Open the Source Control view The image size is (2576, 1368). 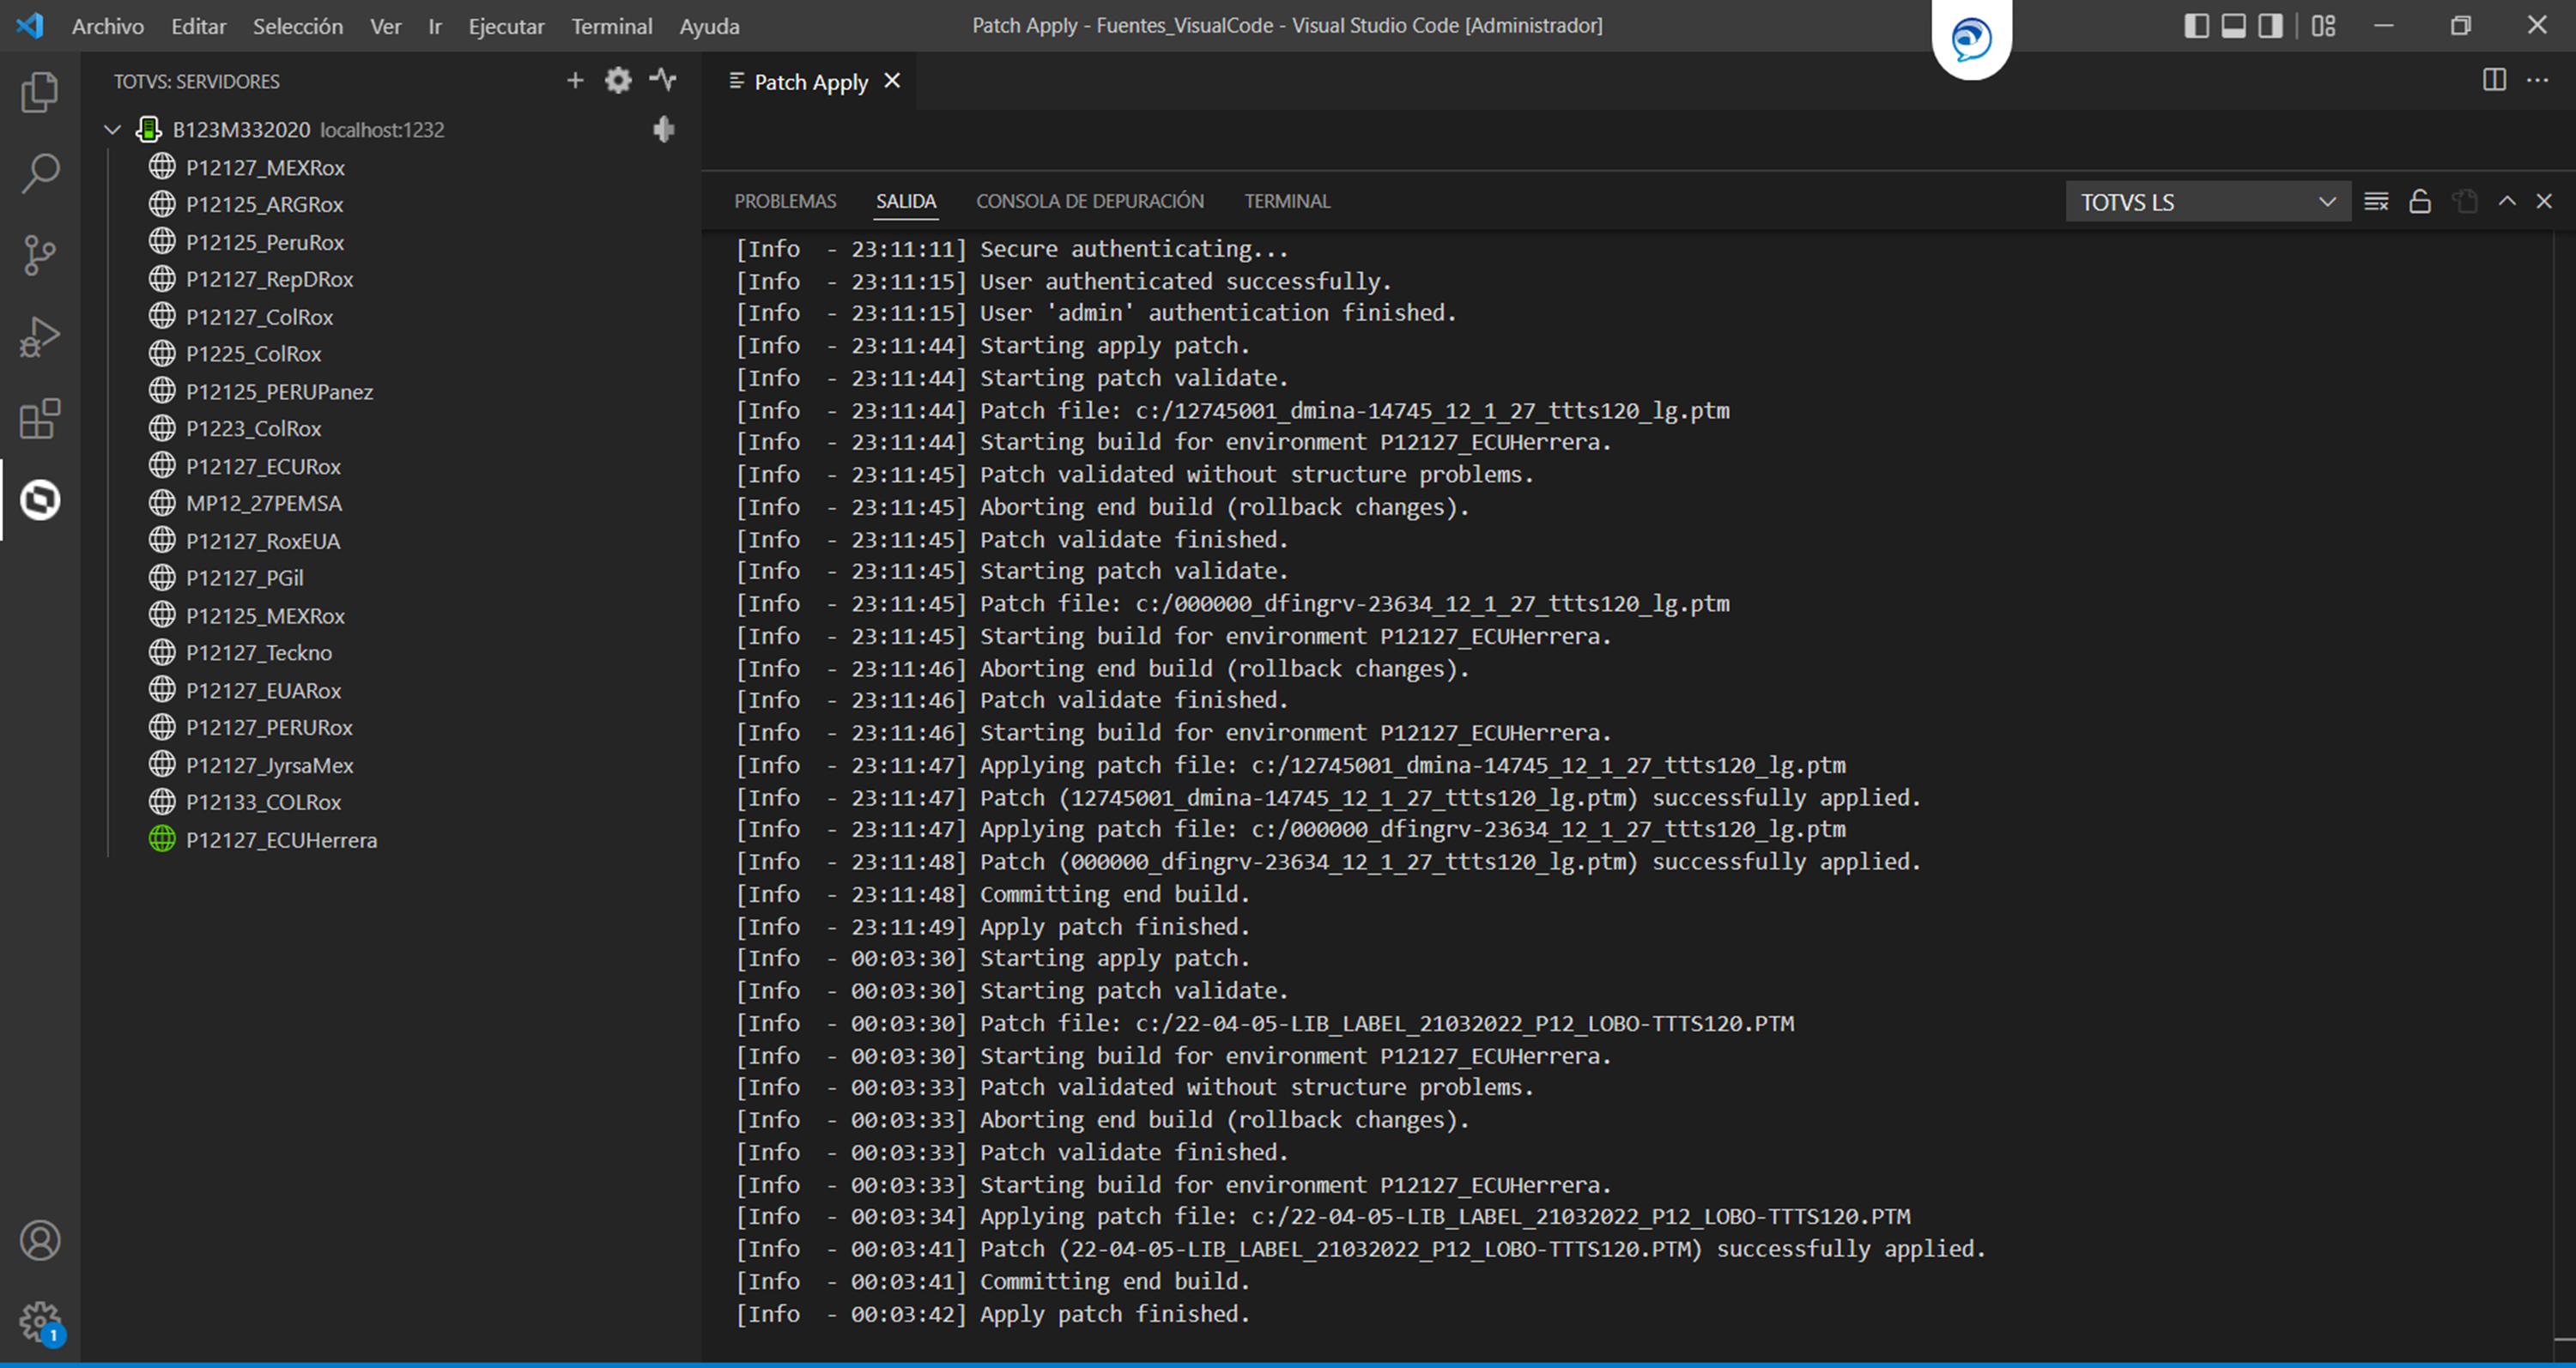[x=40, y=255]
